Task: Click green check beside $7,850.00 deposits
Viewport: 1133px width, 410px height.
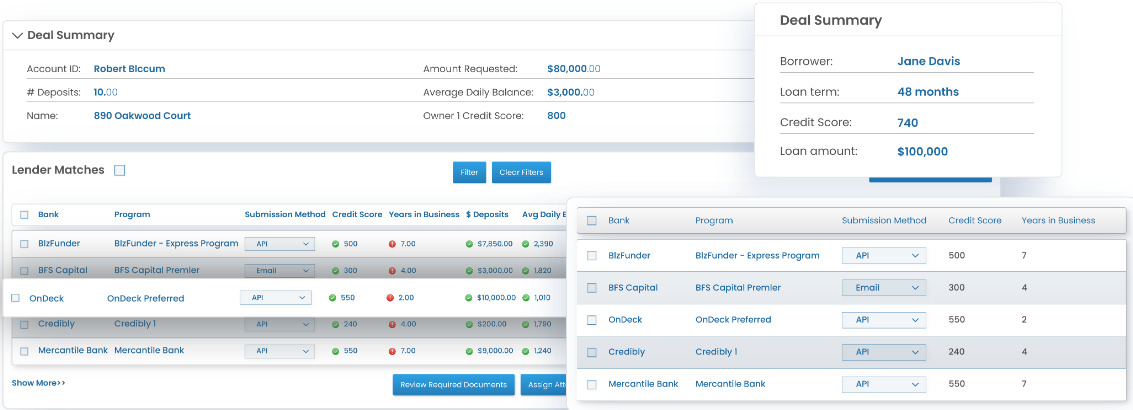Action: [x=469, y=244]
